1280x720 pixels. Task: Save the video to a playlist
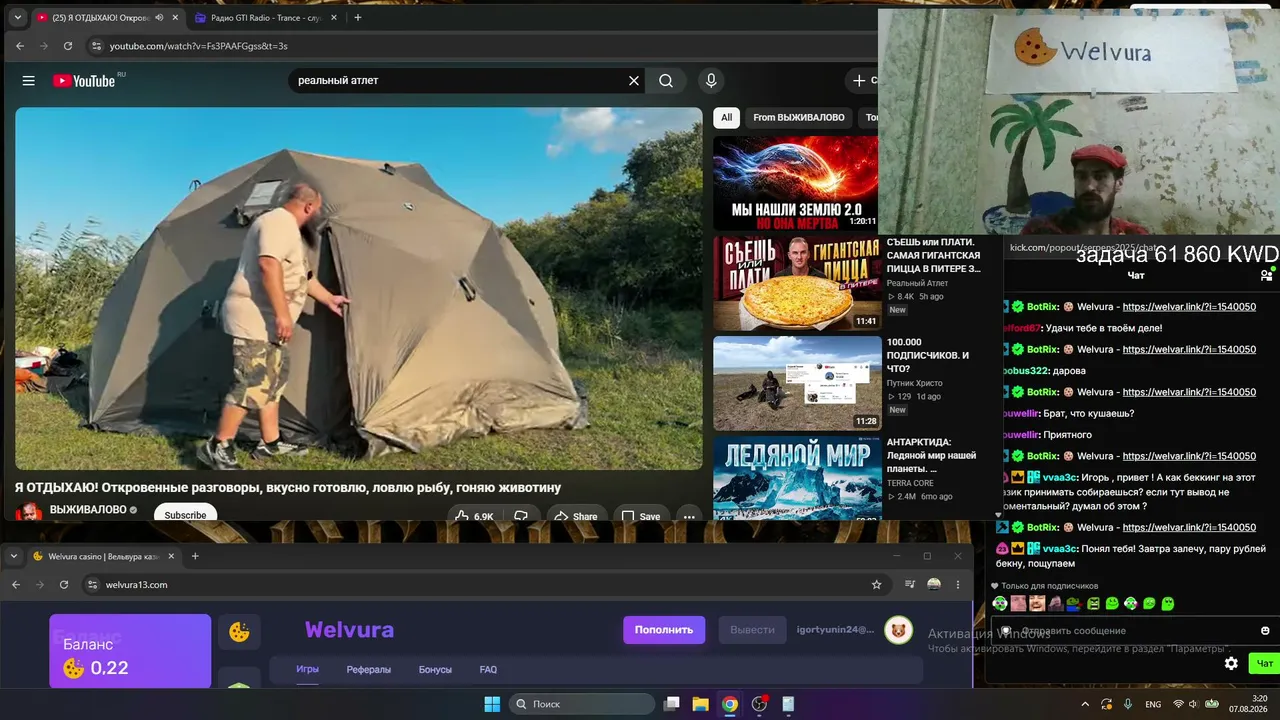tap(641, 516)
